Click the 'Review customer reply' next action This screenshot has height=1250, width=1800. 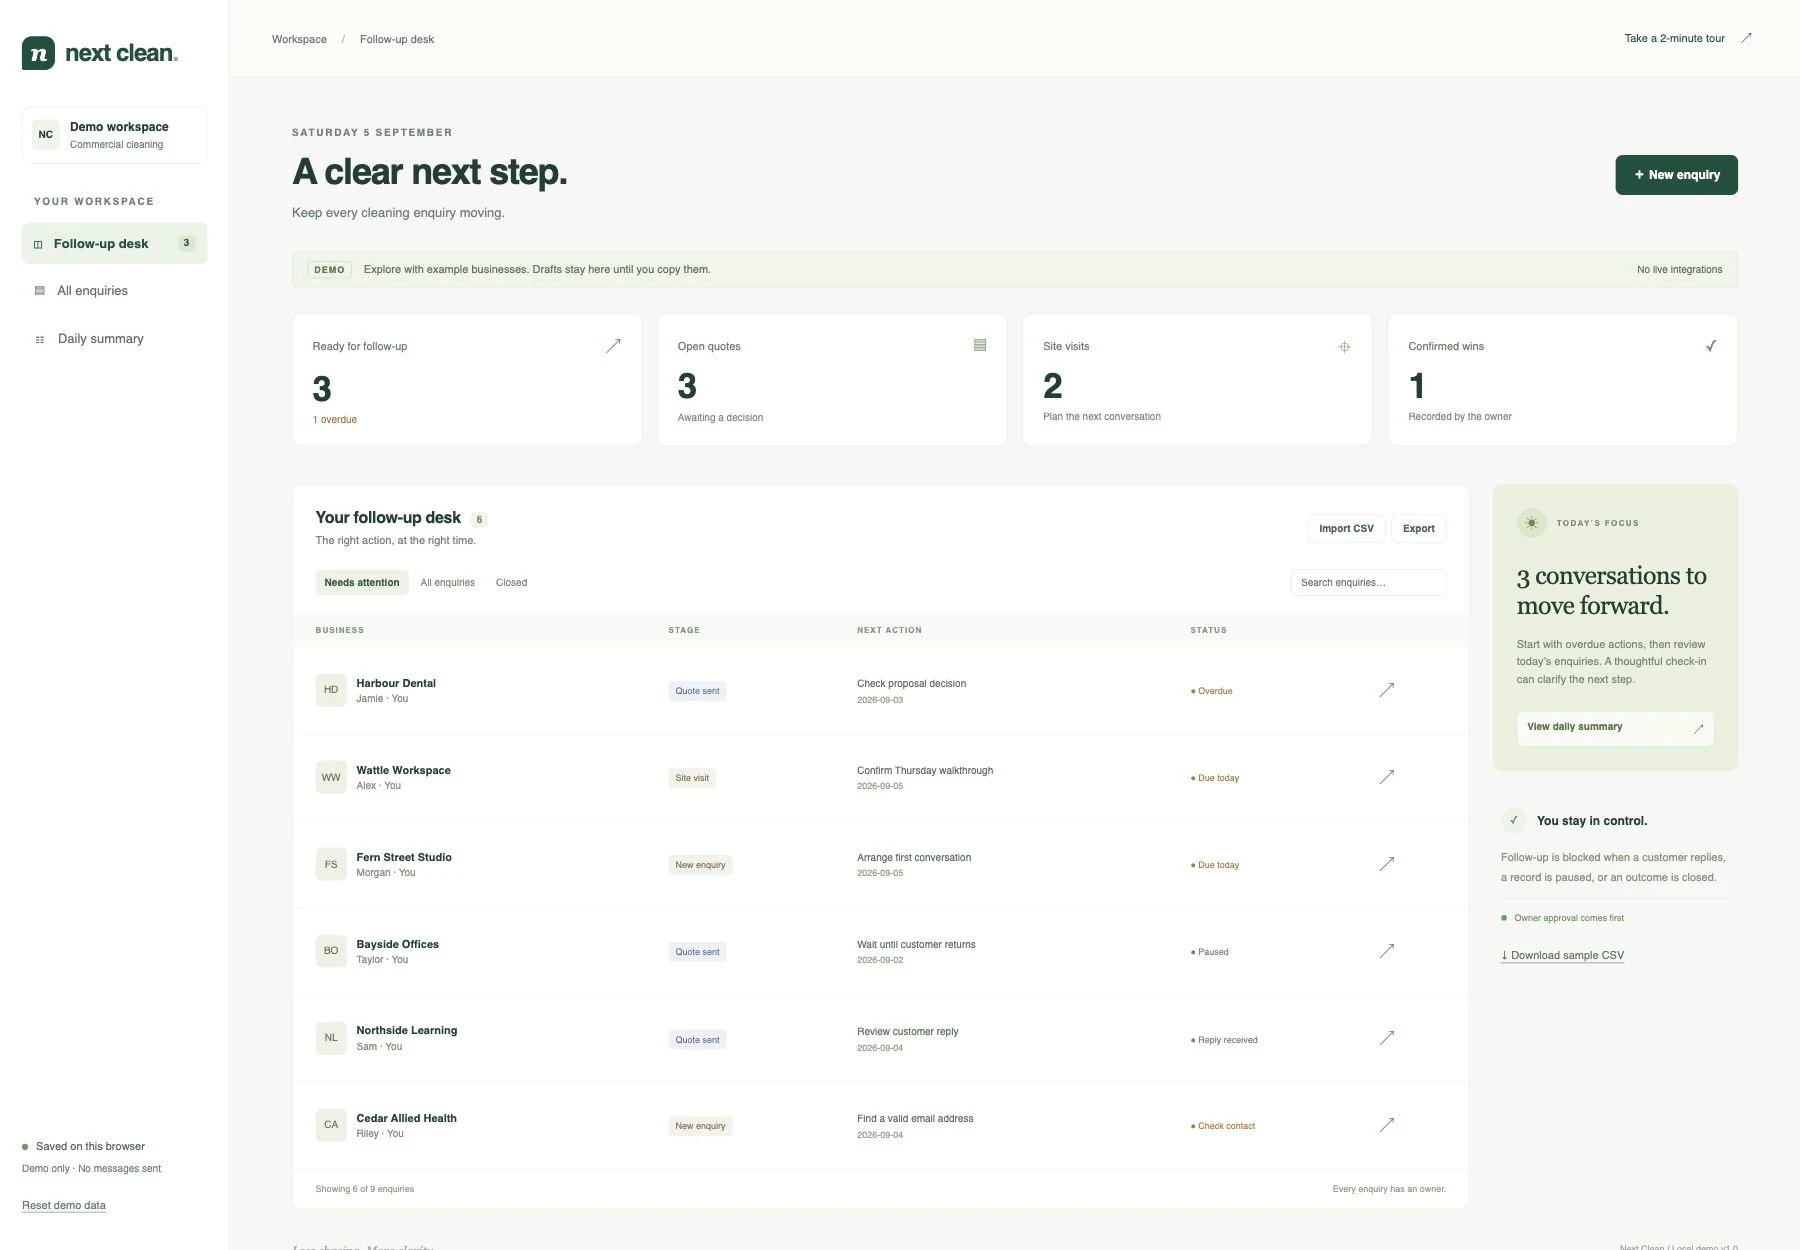(907, 1032)
